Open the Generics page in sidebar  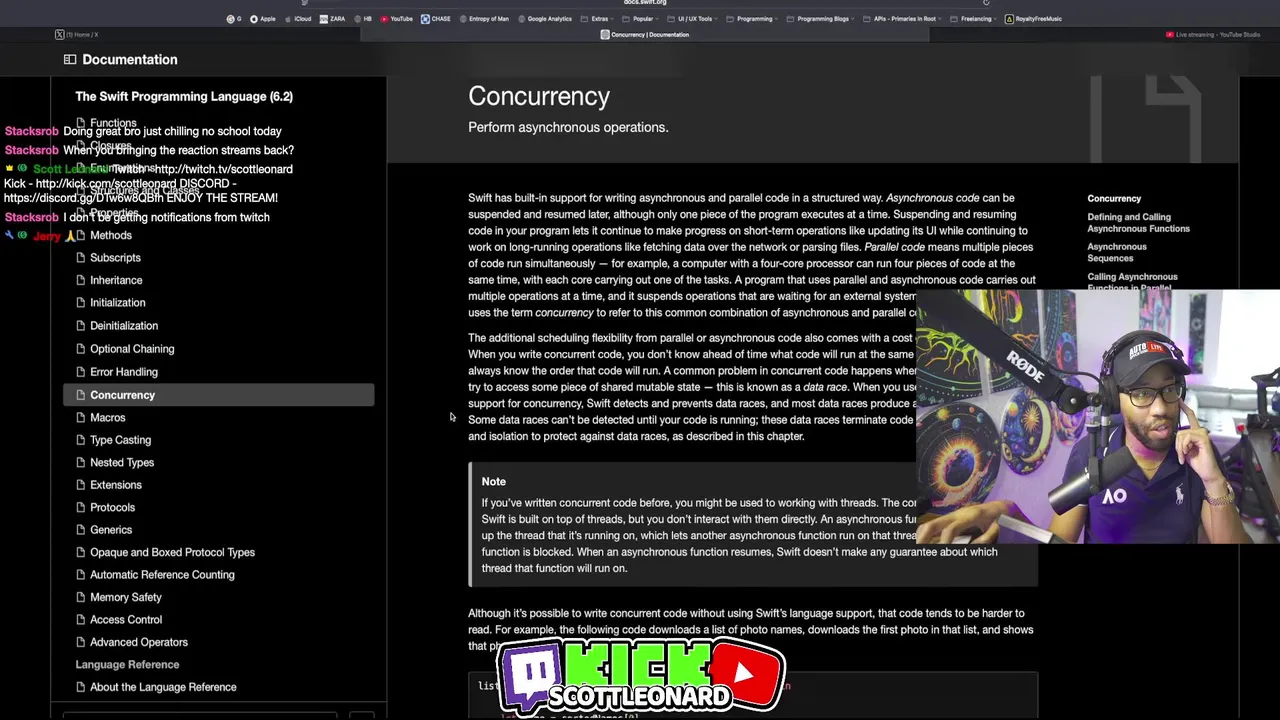pos(111,530)
